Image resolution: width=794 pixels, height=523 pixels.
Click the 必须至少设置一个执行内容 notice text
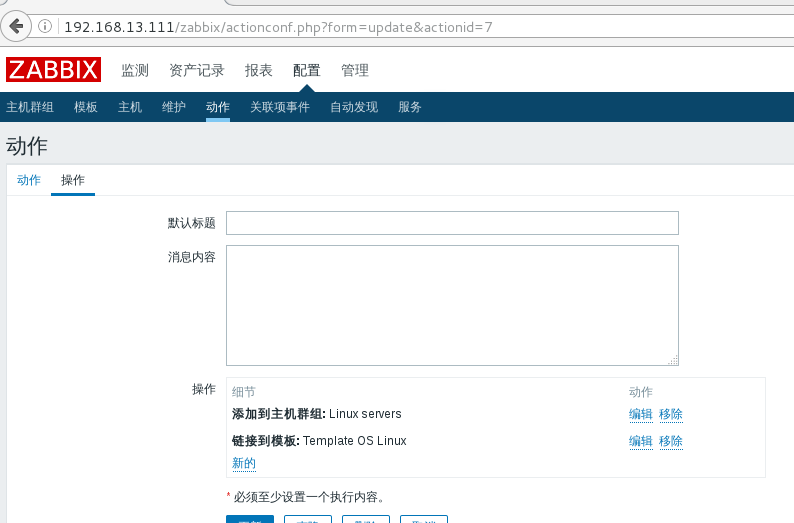click(x=309, y=497)
